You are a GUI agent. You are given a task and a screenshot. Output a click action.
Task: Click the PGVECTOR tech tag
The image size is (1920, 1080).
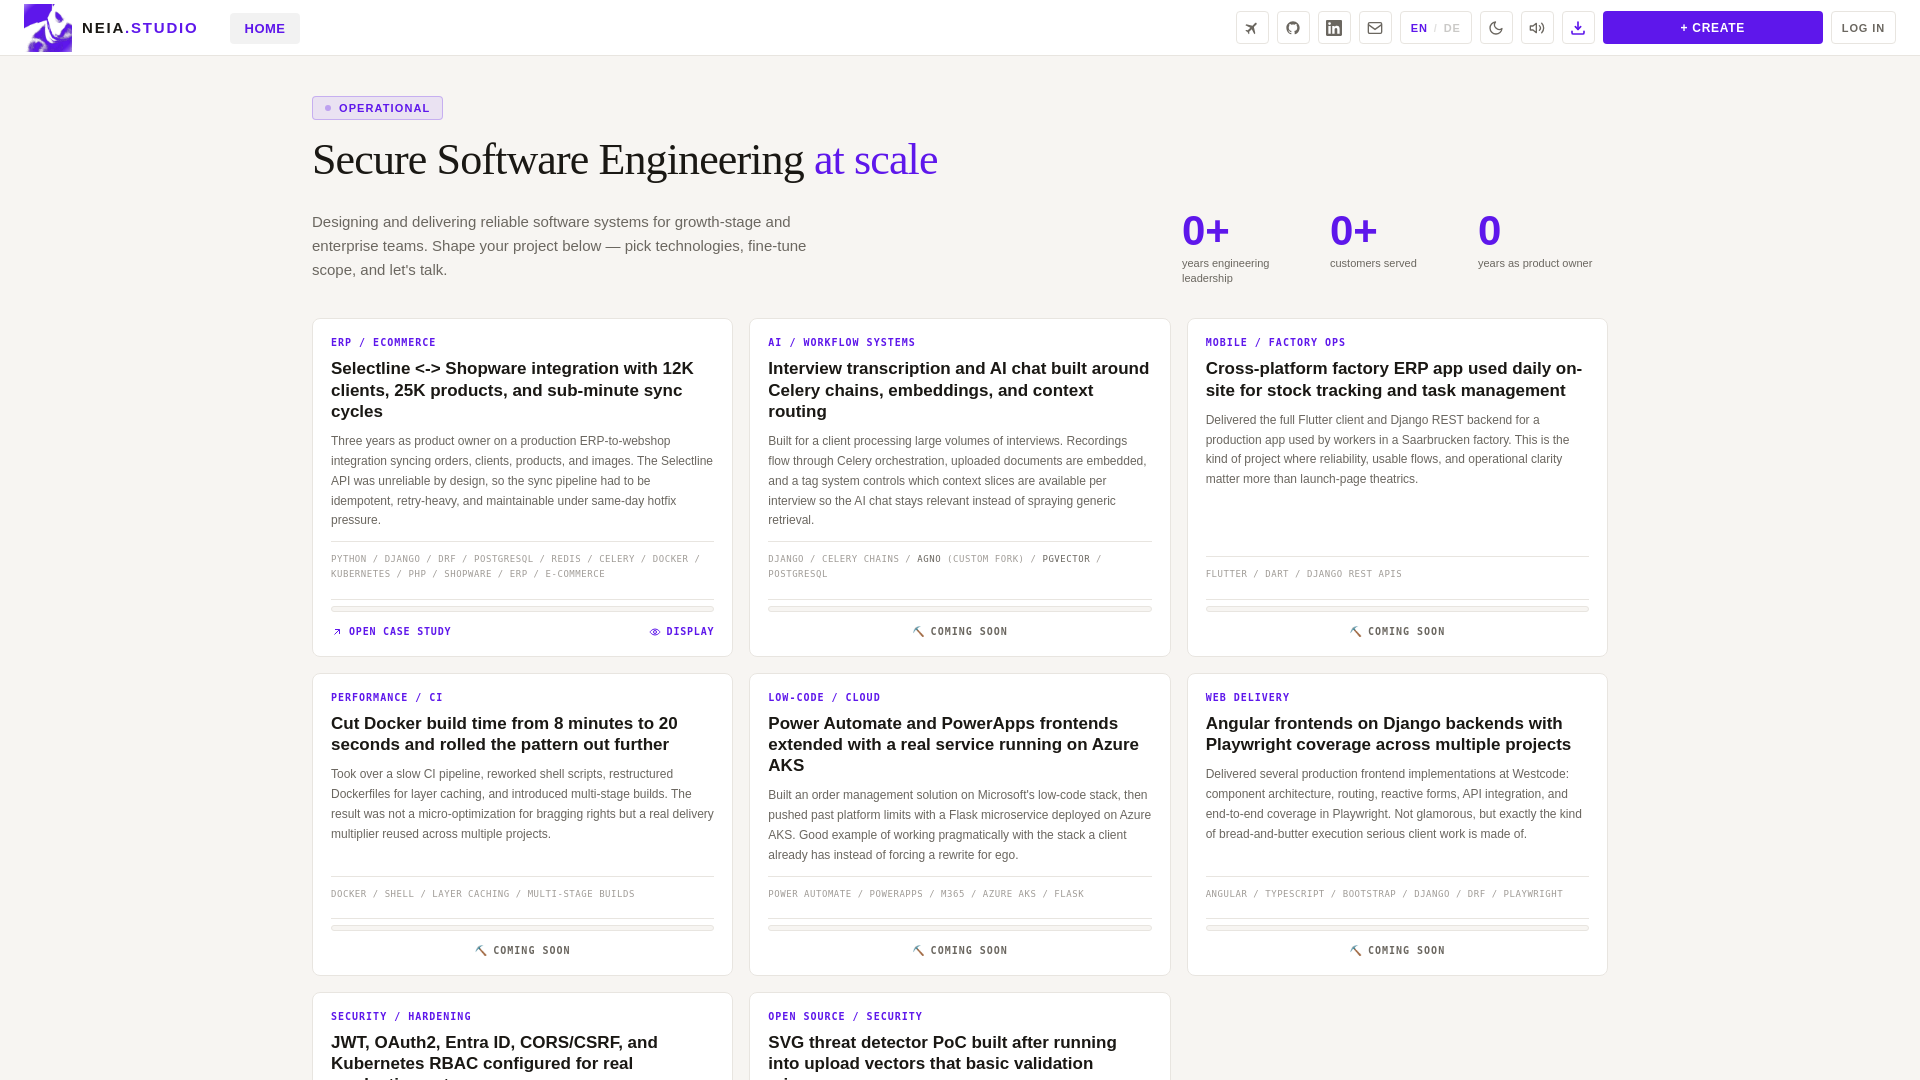click(x=1066, y=559)
